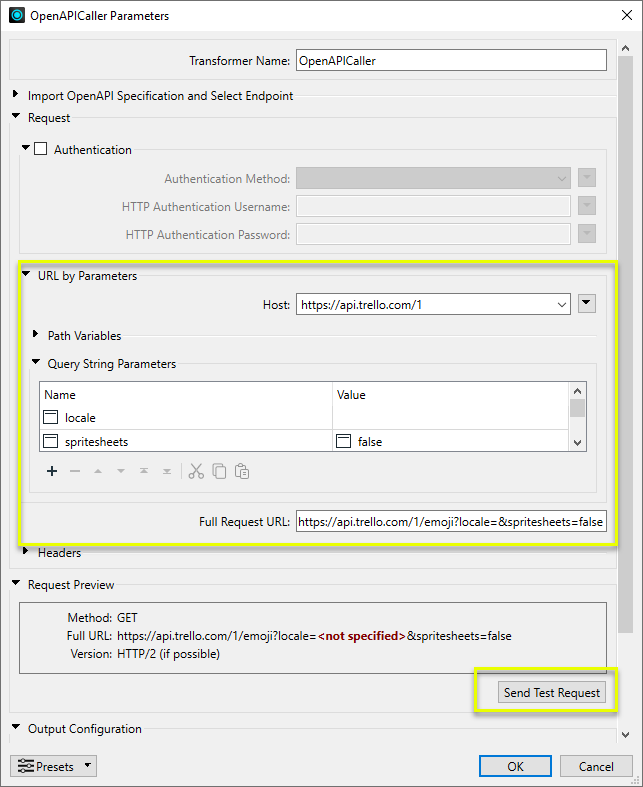Click the move row to bottom icon
Image resolution: width=643 pixels, height=787 pixels.
[x=167, y=471]
